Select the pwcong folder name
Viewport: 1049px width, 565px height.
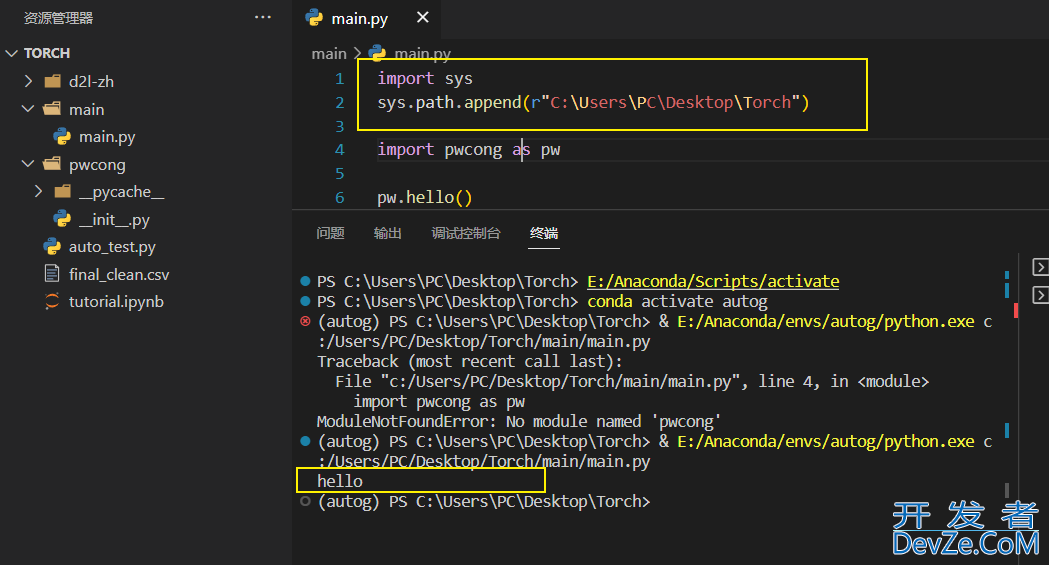(x=97, y=164)
